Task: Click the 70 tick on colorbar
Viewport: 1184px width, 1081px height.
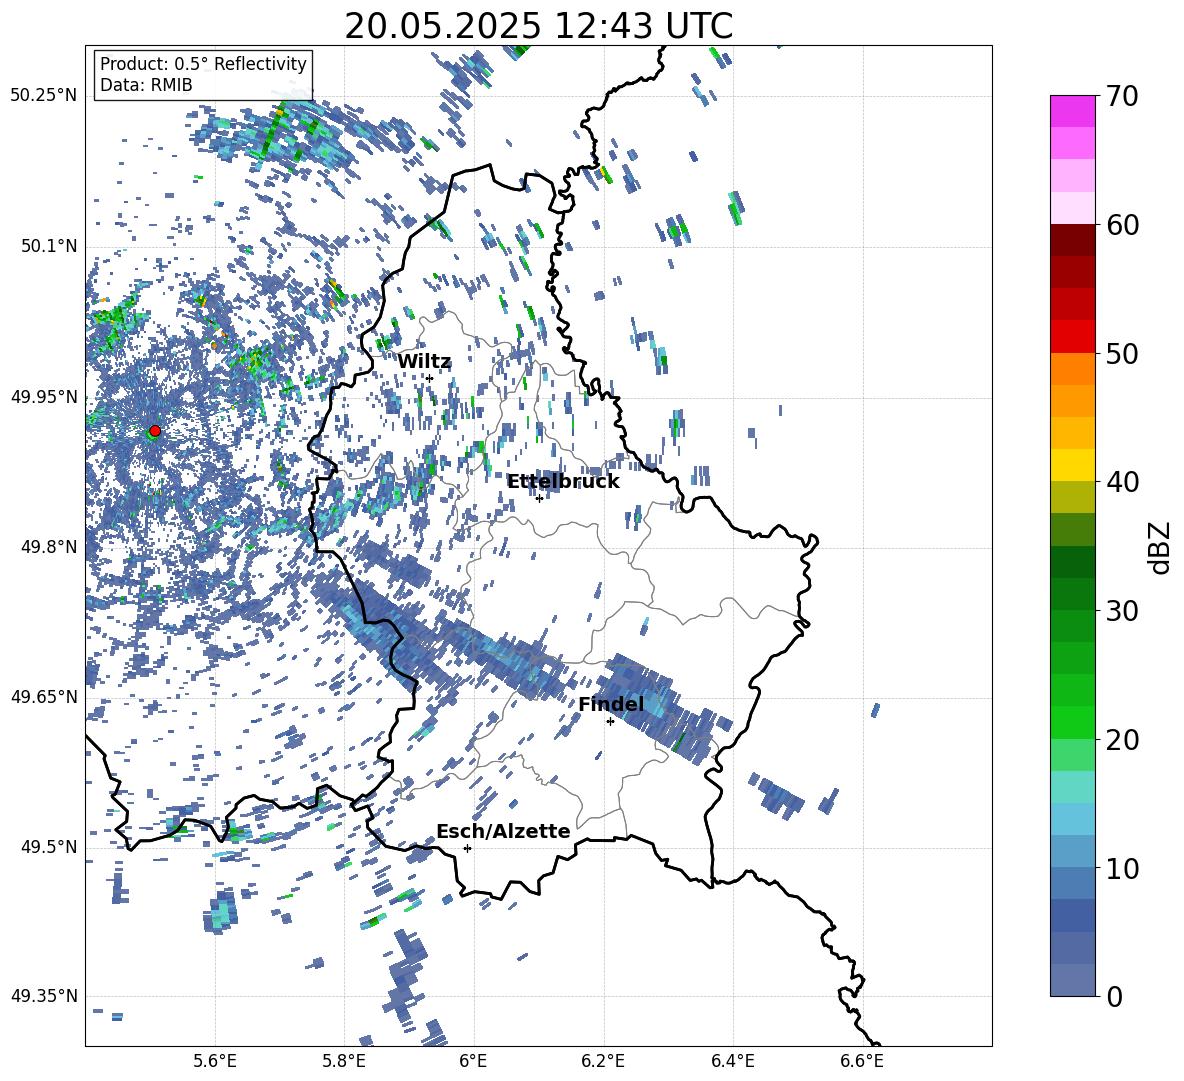Action: coord(1122,97)
